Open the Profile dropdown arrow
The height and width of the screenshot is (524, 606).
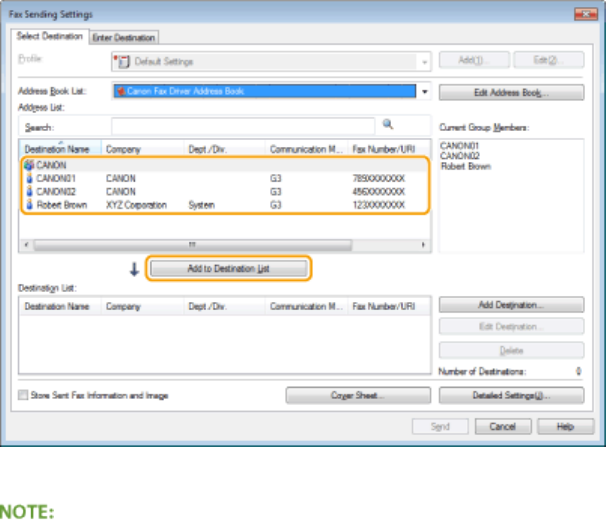425,62
